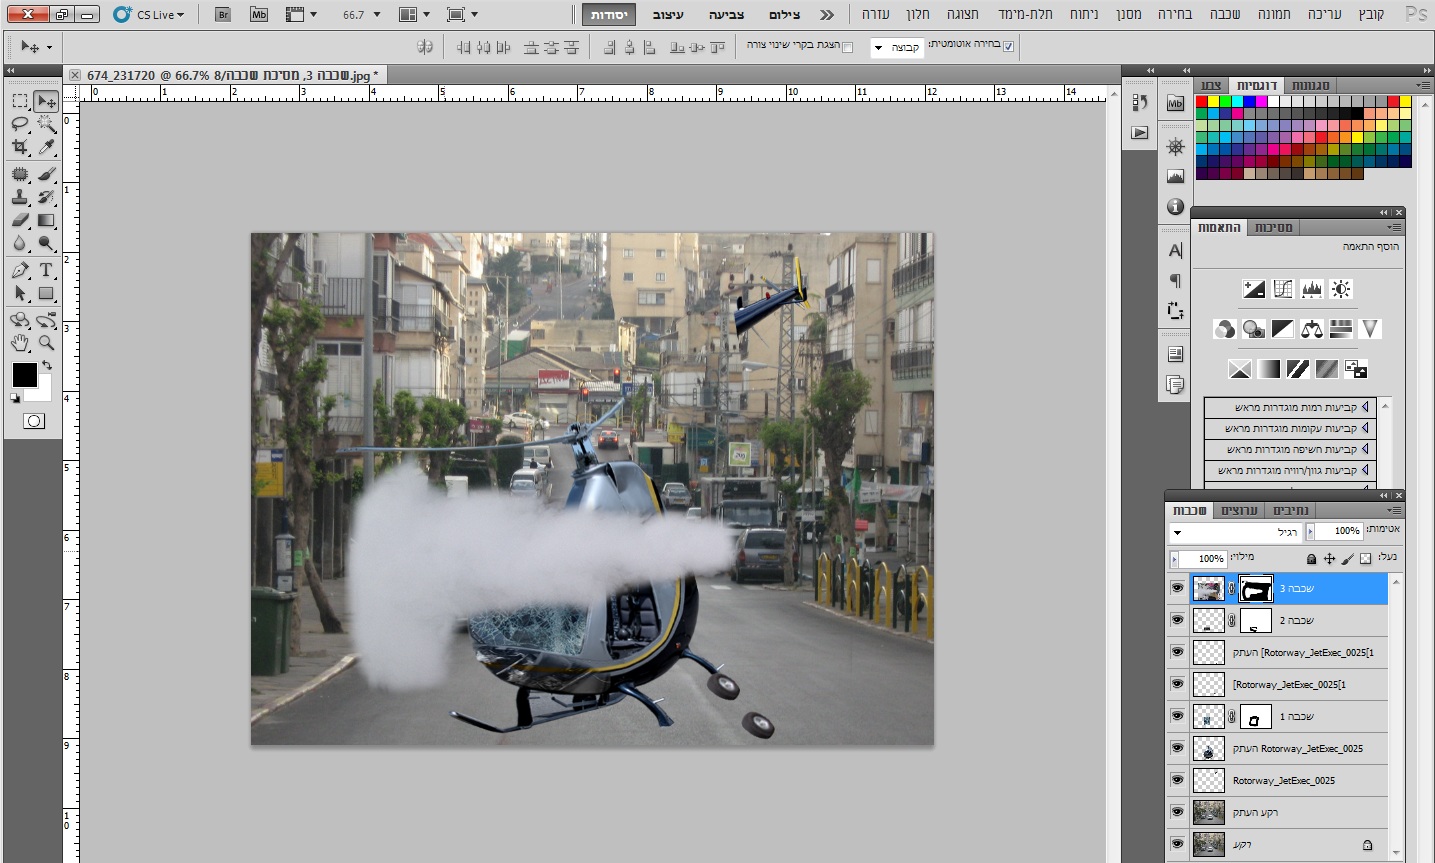Select the Magic Wand tool
The height and width of the screenshot is (863, 1435).
point(46,124)
